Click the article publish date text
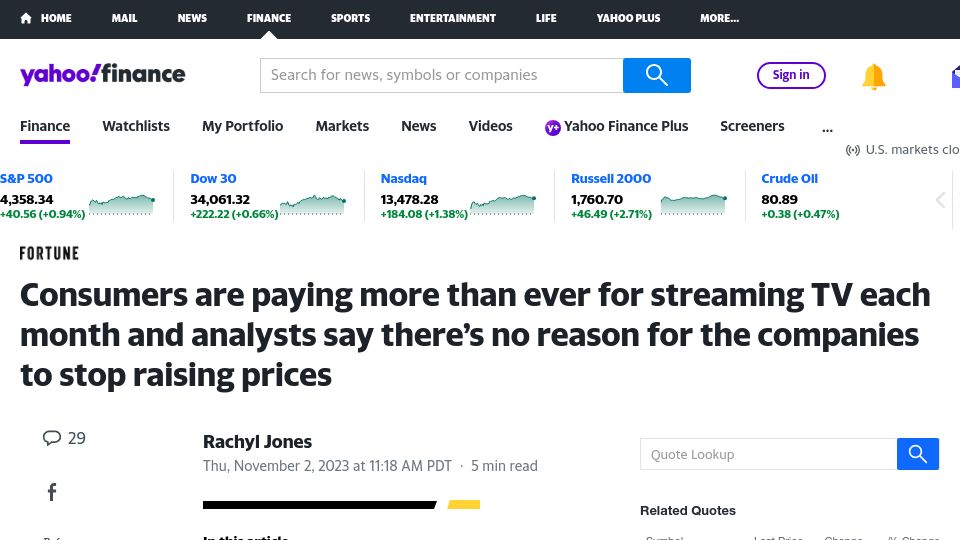 pos(327,466)
